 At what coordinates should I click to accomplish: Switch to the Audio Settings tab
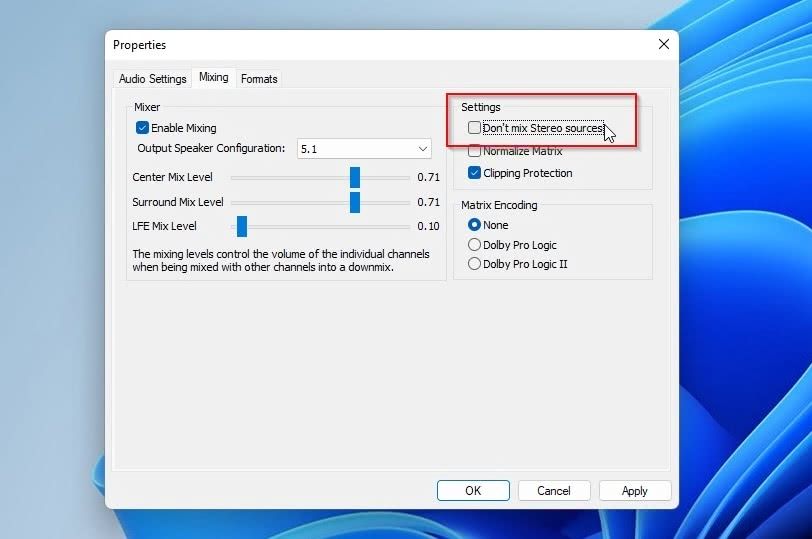coord(153,79)
